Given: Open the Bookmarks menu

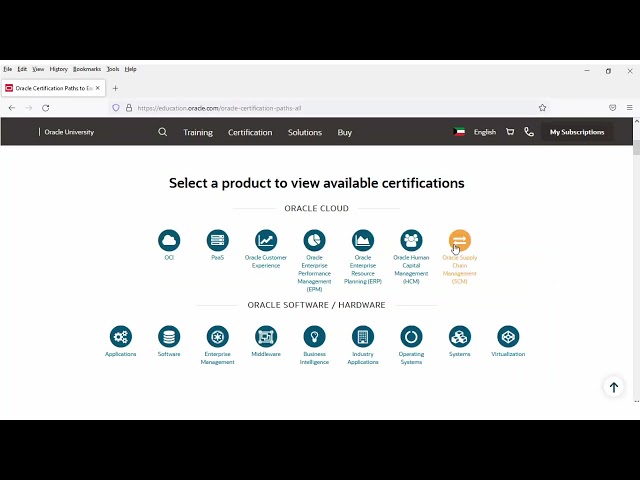Looking at the screenshot, I should tap(87, 69).
